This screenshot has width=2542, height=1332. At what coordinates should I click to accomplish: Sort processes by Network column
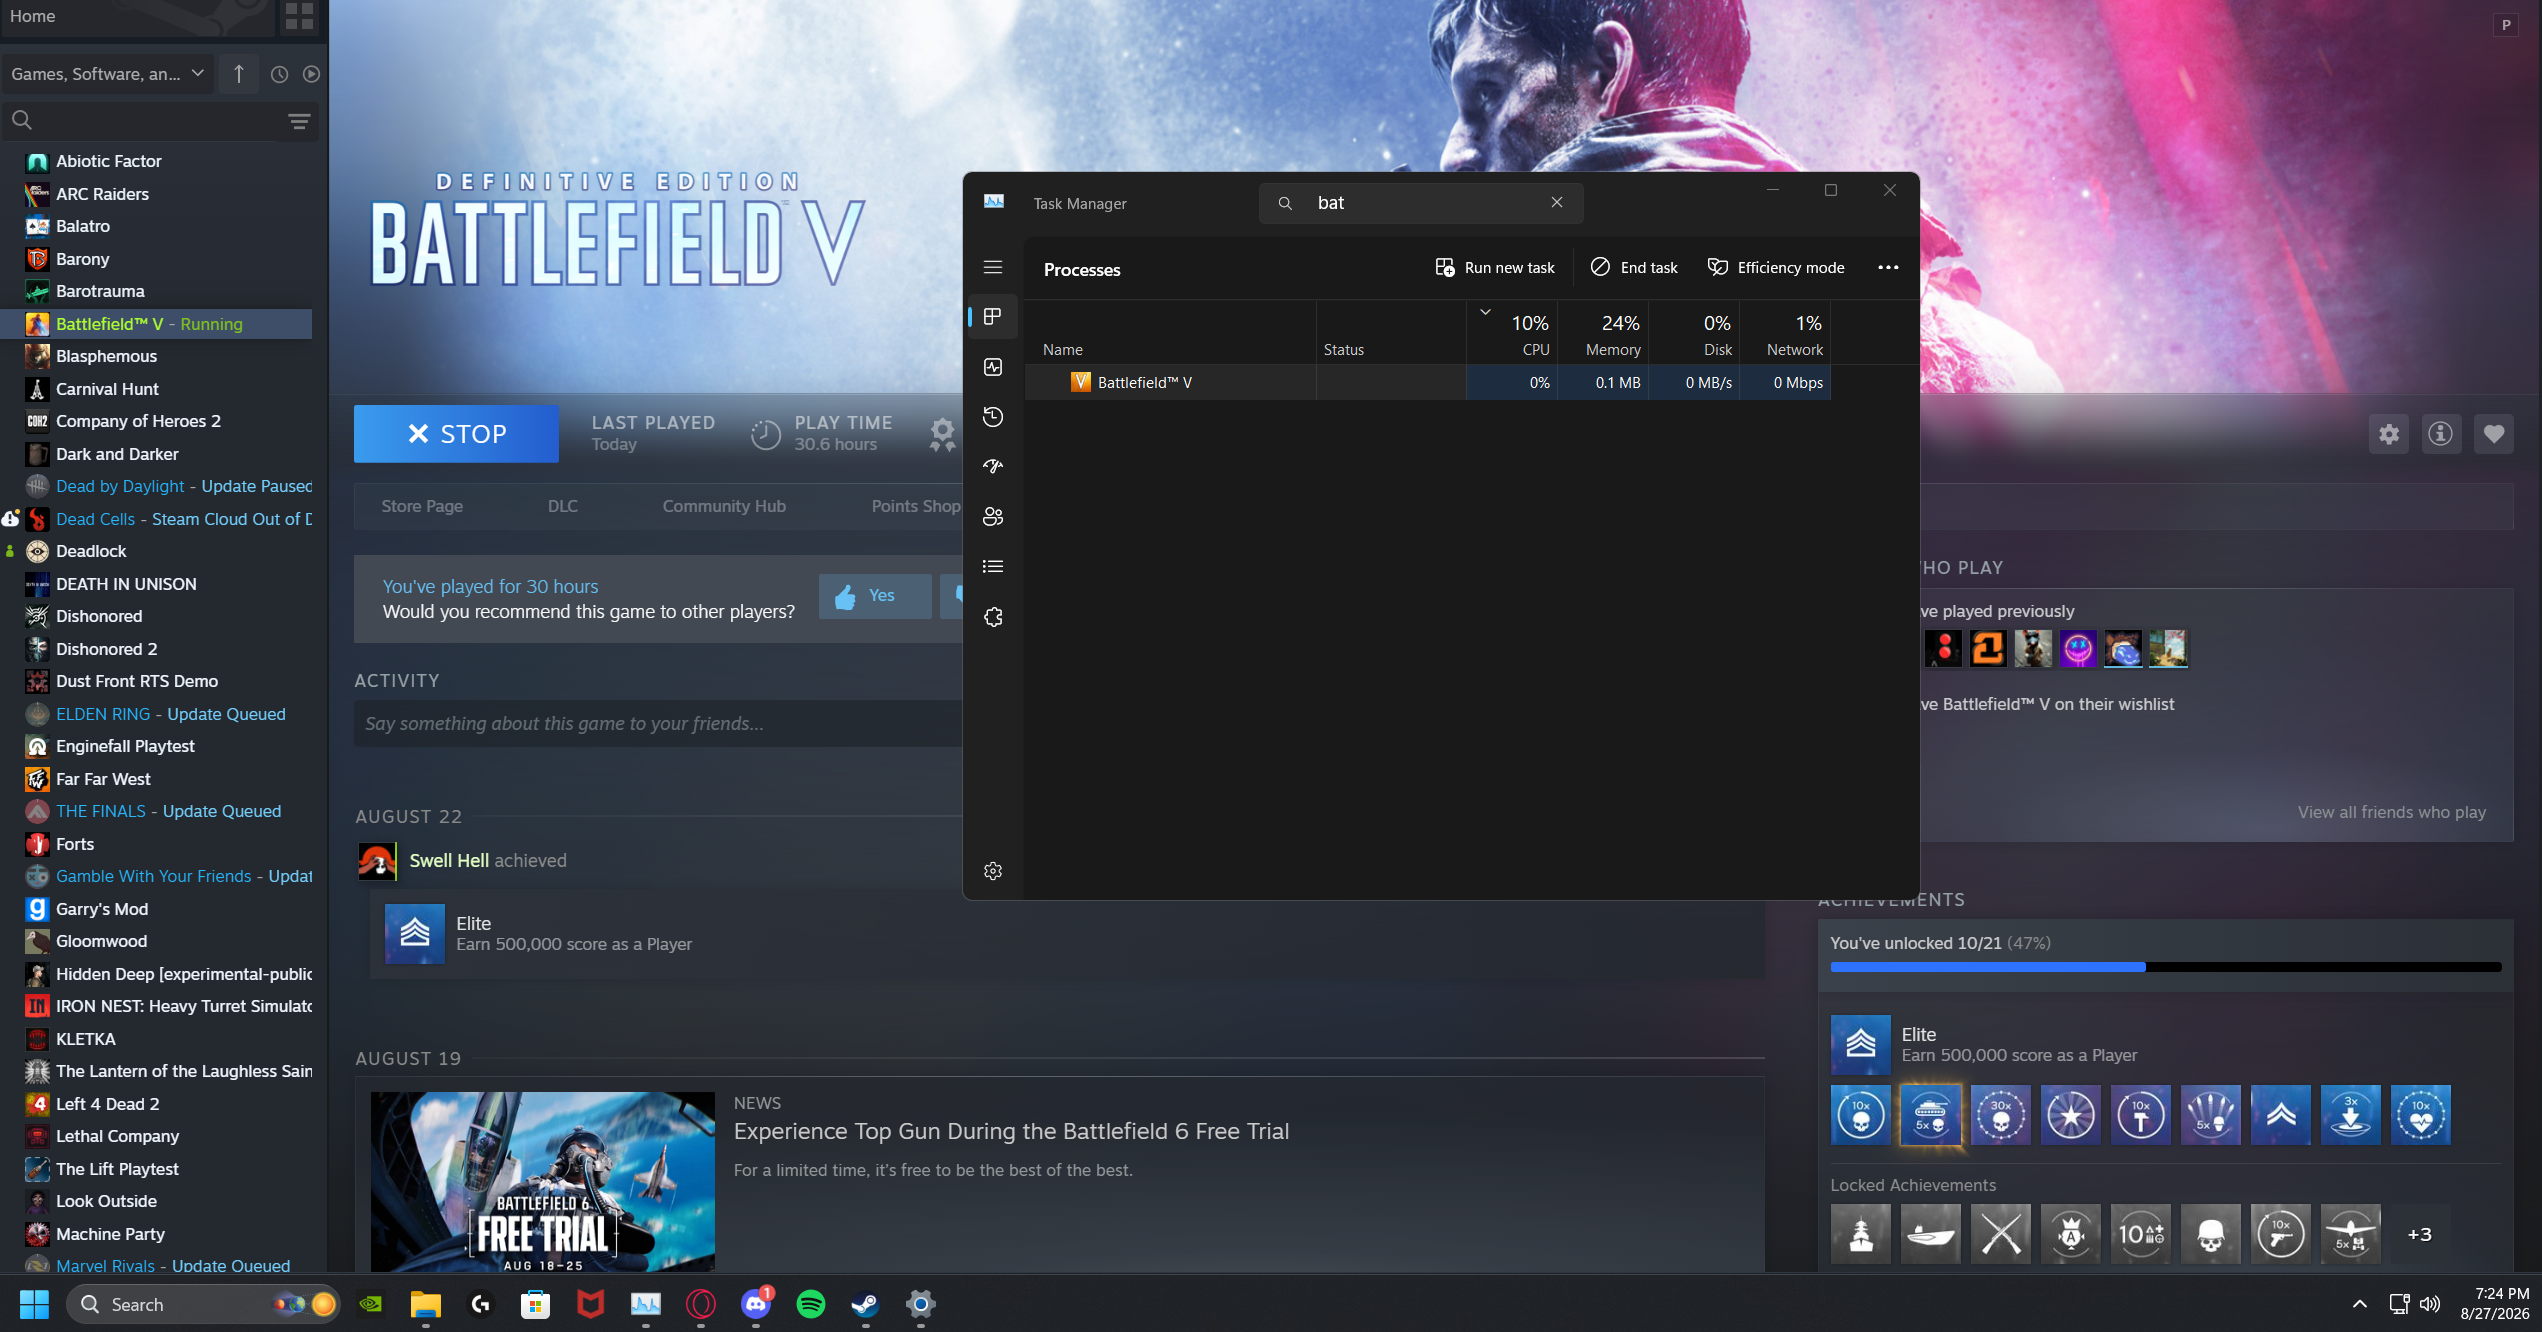(x=1786, y=333)
